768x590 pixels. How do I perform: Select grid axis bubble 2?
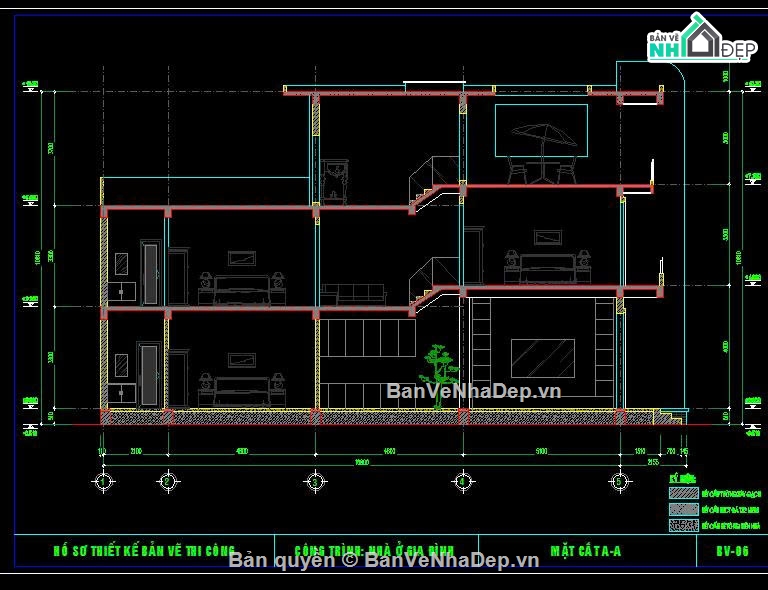pos(168,482)
